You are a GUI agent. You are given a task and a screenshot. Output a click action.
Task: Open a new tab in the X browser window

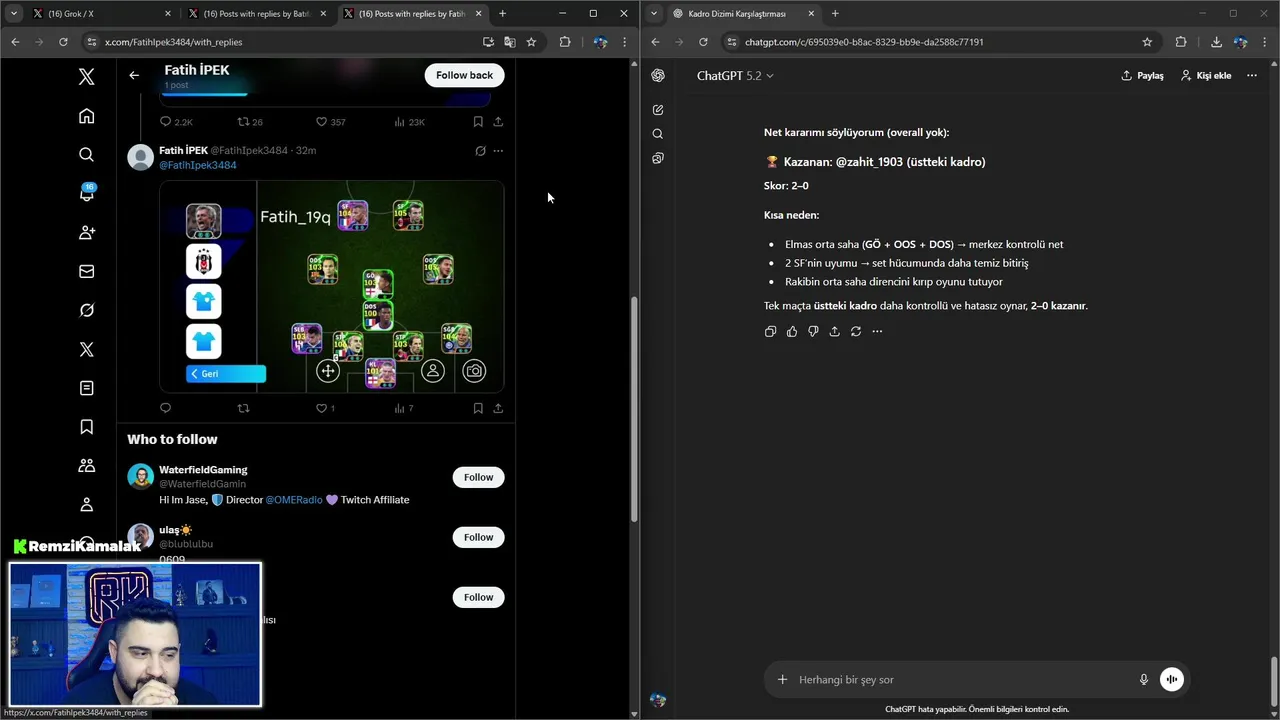(x=503, y=14)
